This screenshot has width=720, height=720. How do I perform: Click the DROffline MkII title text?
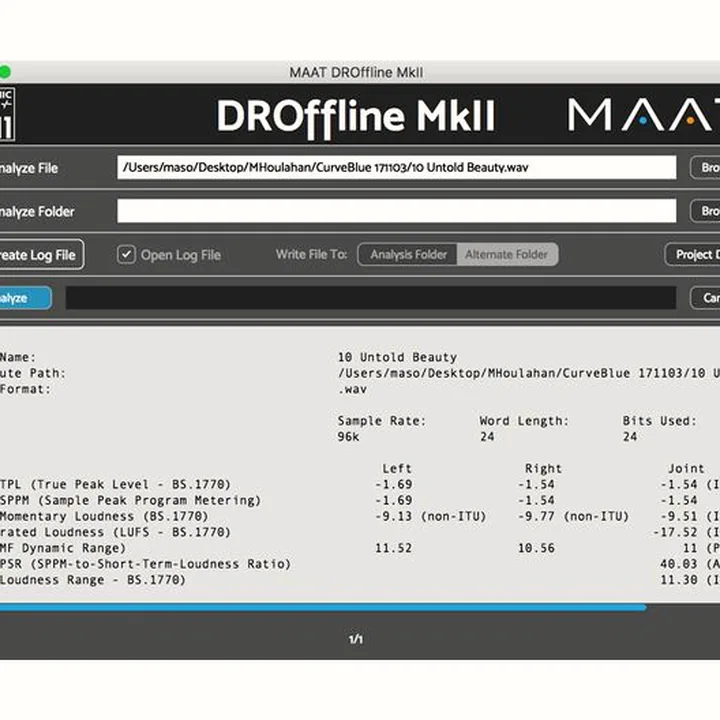356,117
